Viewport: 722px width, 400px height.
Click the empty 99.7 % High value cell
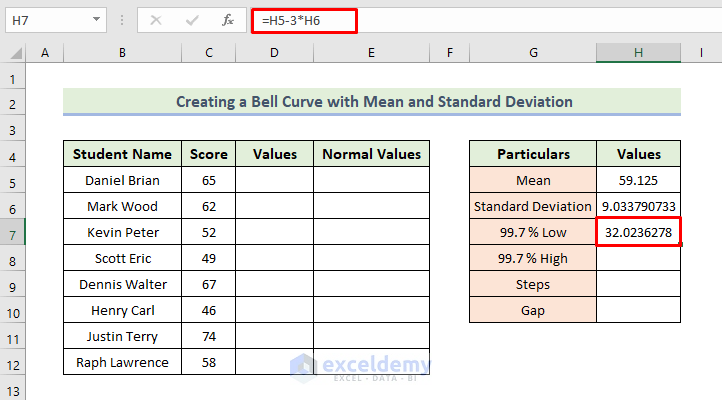click(639, 258)
